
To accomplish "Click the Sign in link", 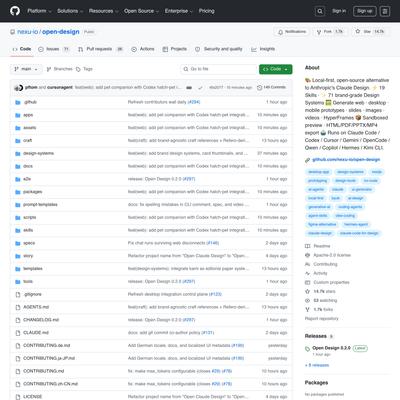I will 339,11.
